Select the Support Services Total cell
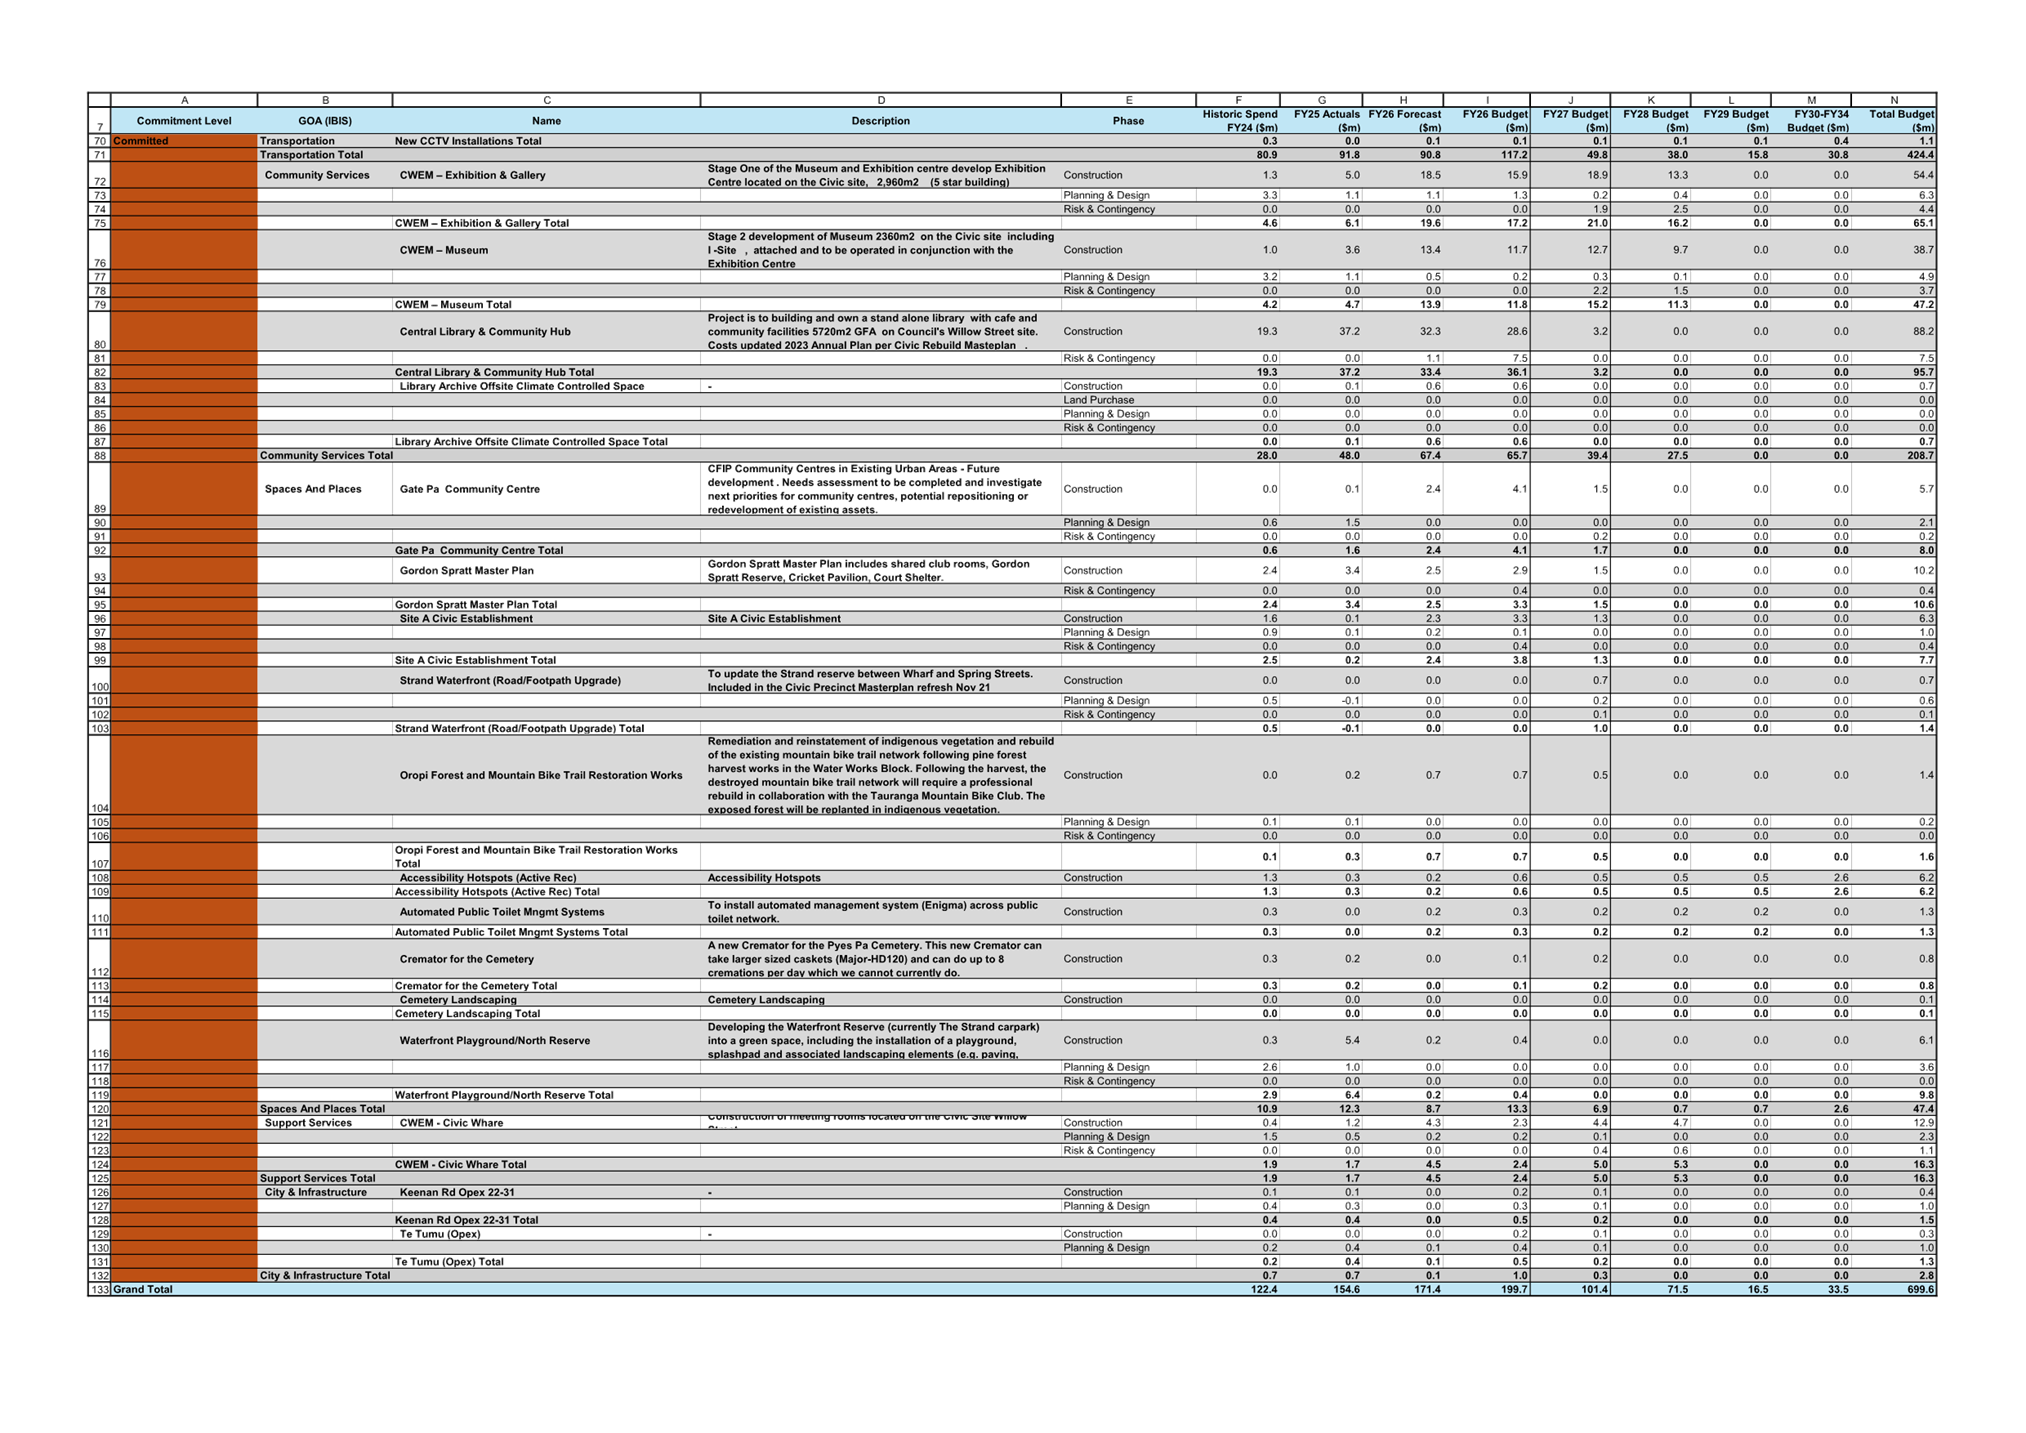2026x1433 pixels. coord(317,1179)
